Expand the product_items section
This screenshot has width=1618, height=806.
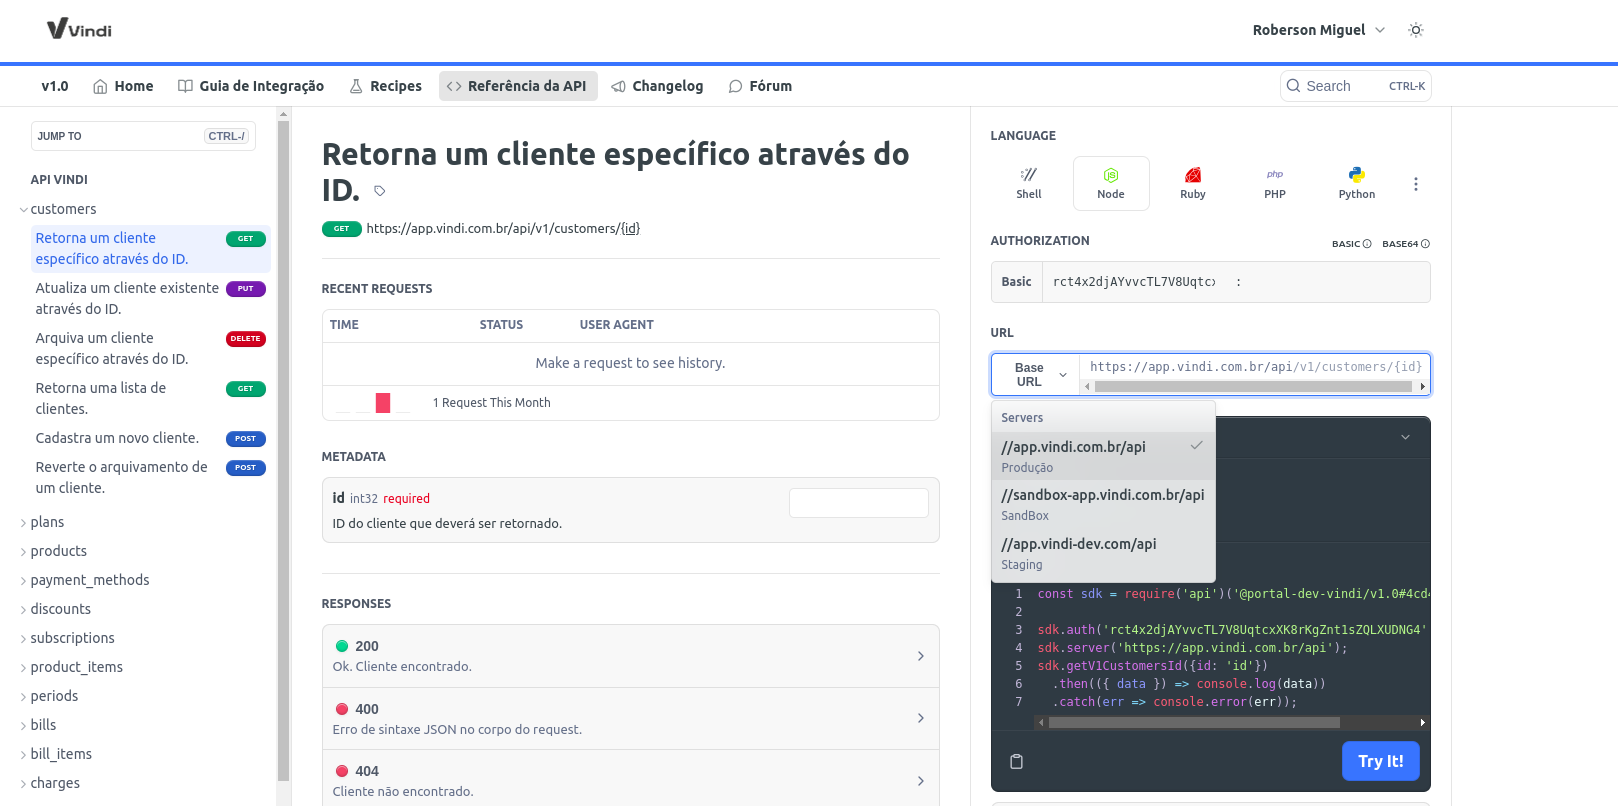coord(24,667)
